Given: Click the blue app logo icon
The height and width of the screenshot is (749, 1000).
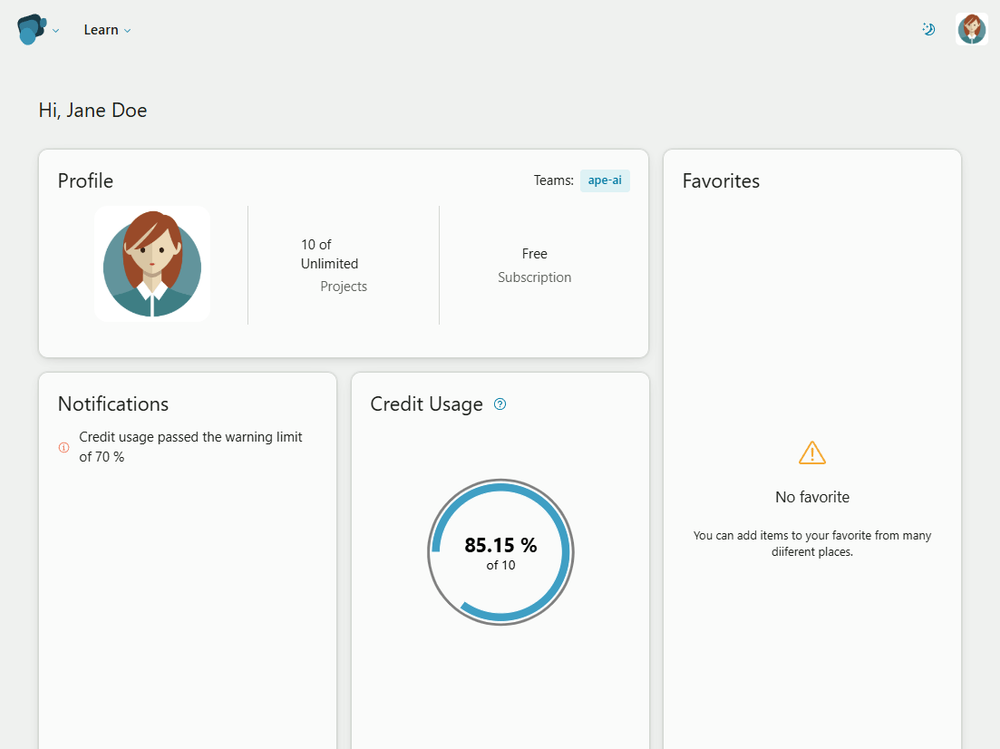Looking at the screenshot, I should 31,29.
